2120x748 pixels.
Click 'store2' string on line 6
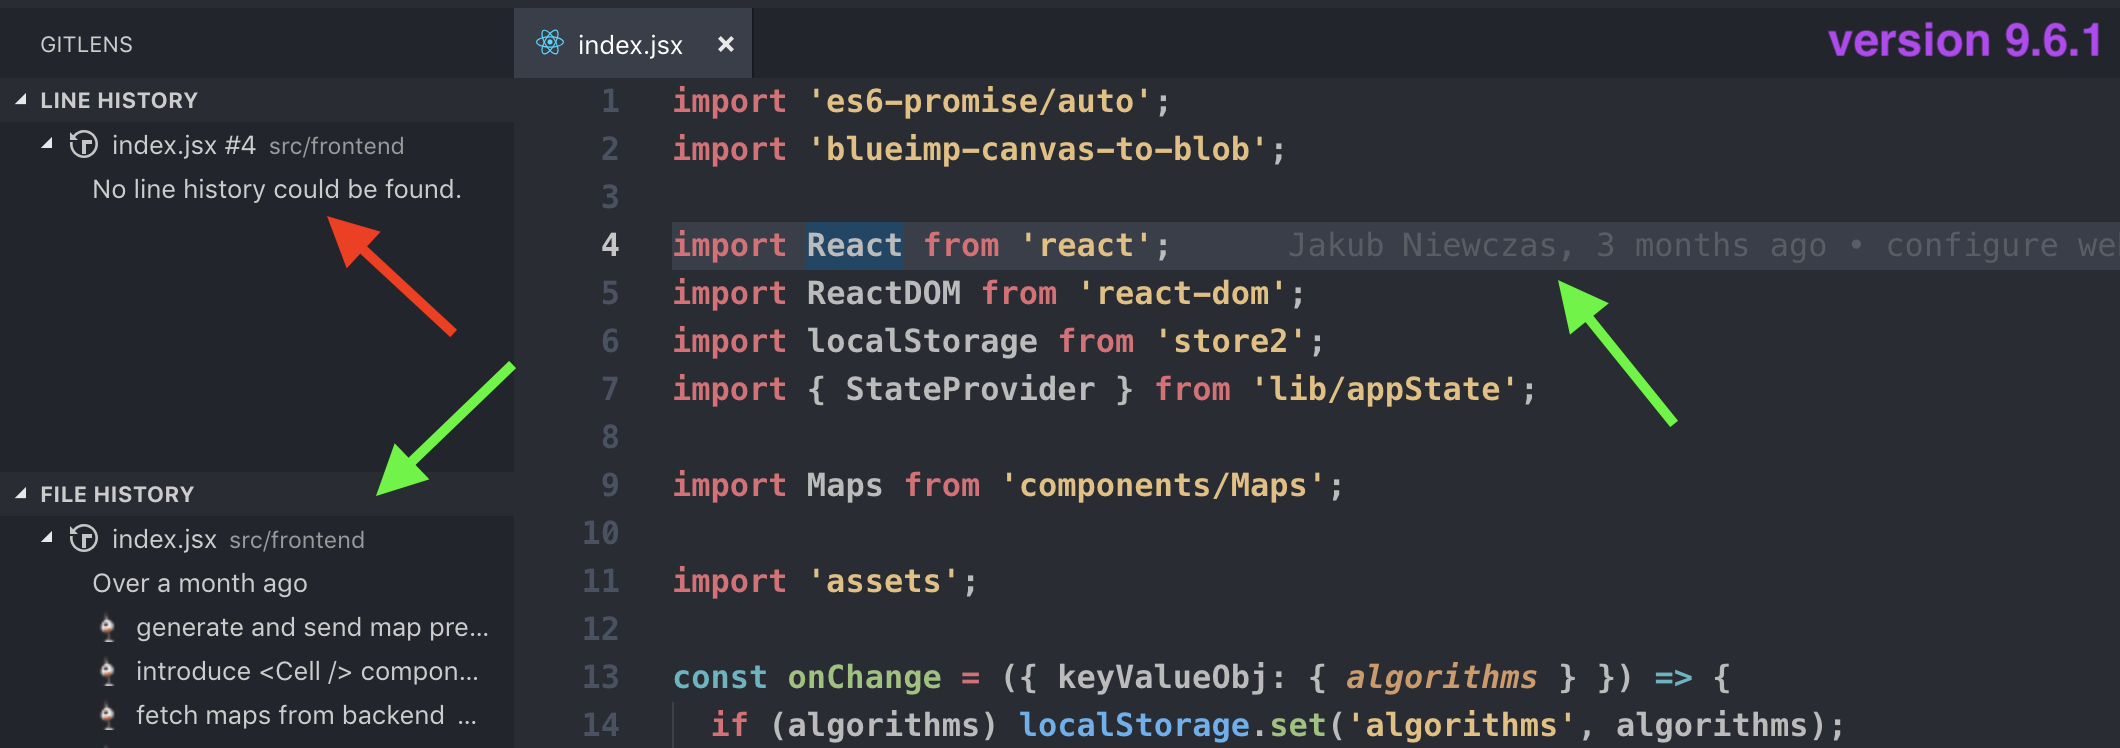coord(1231,341)
